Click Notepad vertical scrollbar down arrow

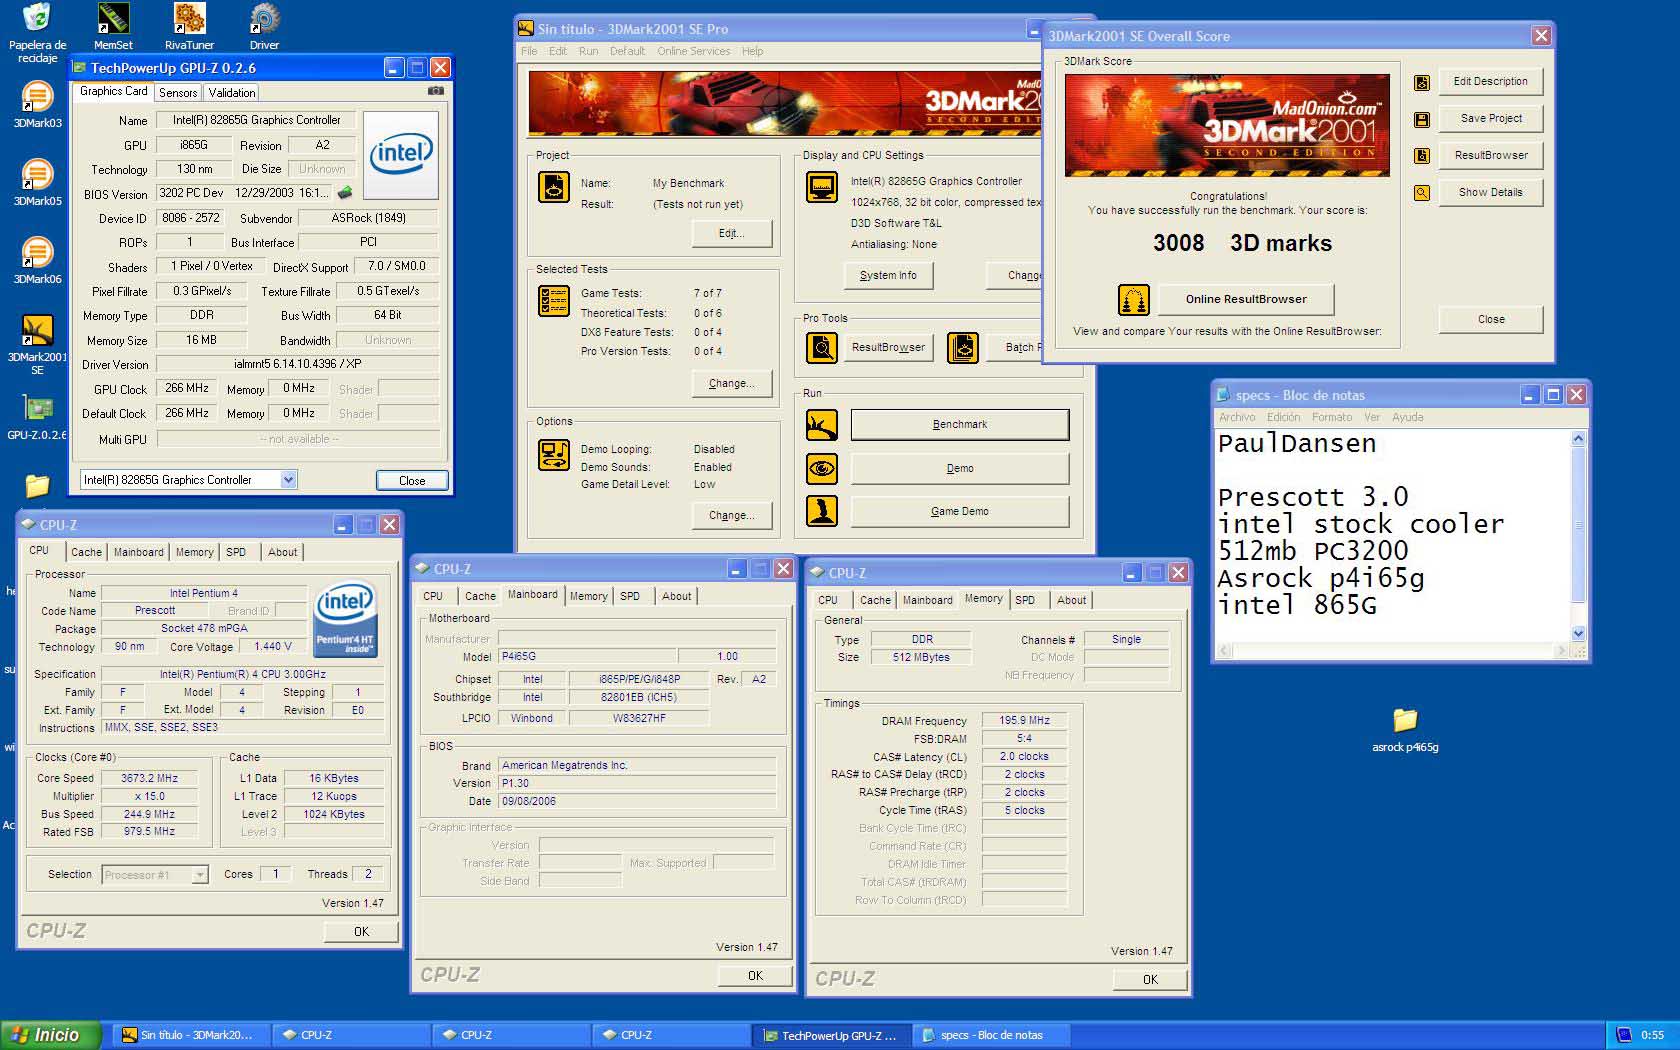(1578, 633)
